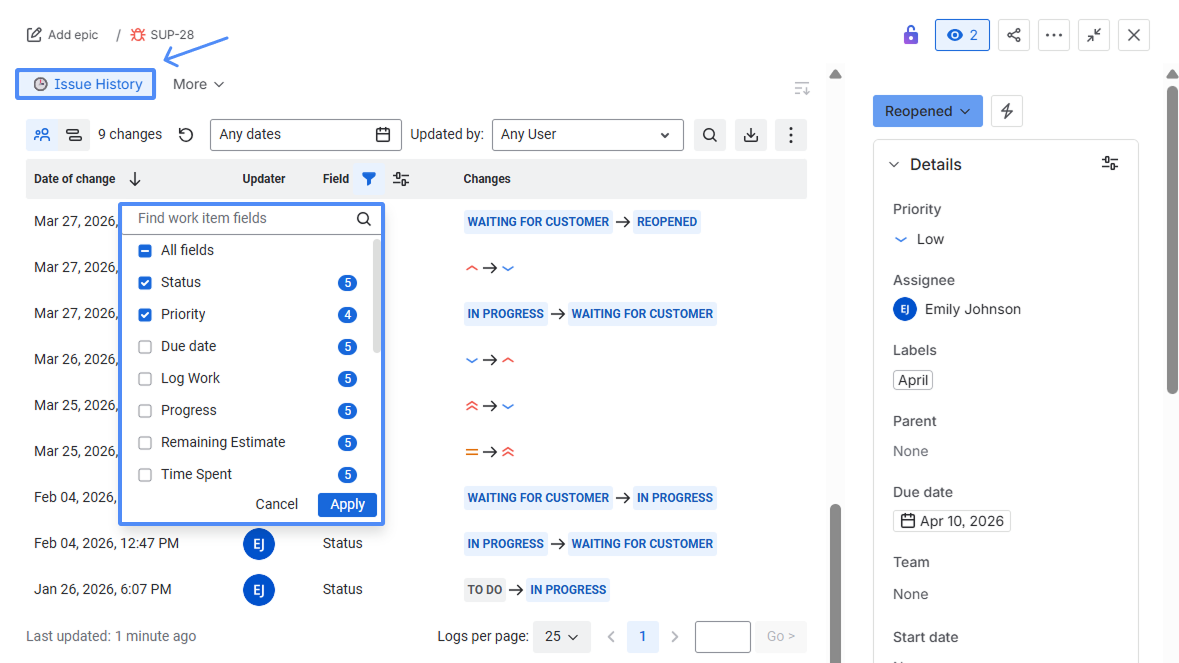Check the Progress checkbox
Viewport: 1179px width, 663px height.
[x=145, y=410]
